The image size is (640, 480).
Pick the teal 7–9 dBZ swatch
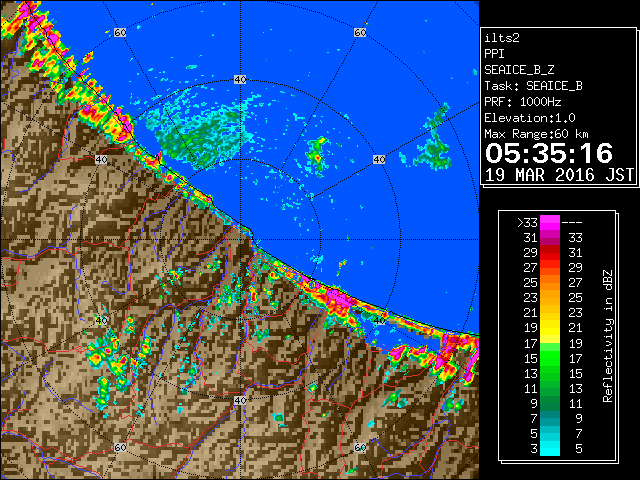coord(550,418)
